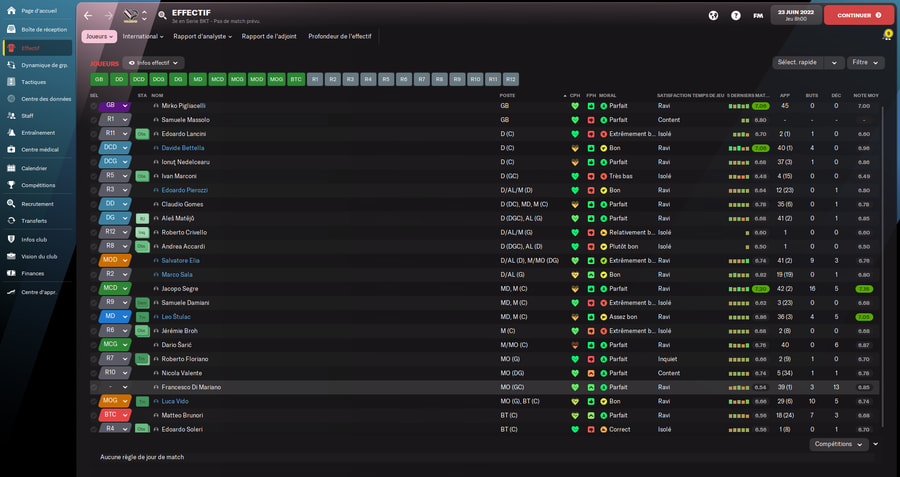The width and height of the screenshot is (900, 477).
Task: Open the football globe icon
Action: (713, 15)
